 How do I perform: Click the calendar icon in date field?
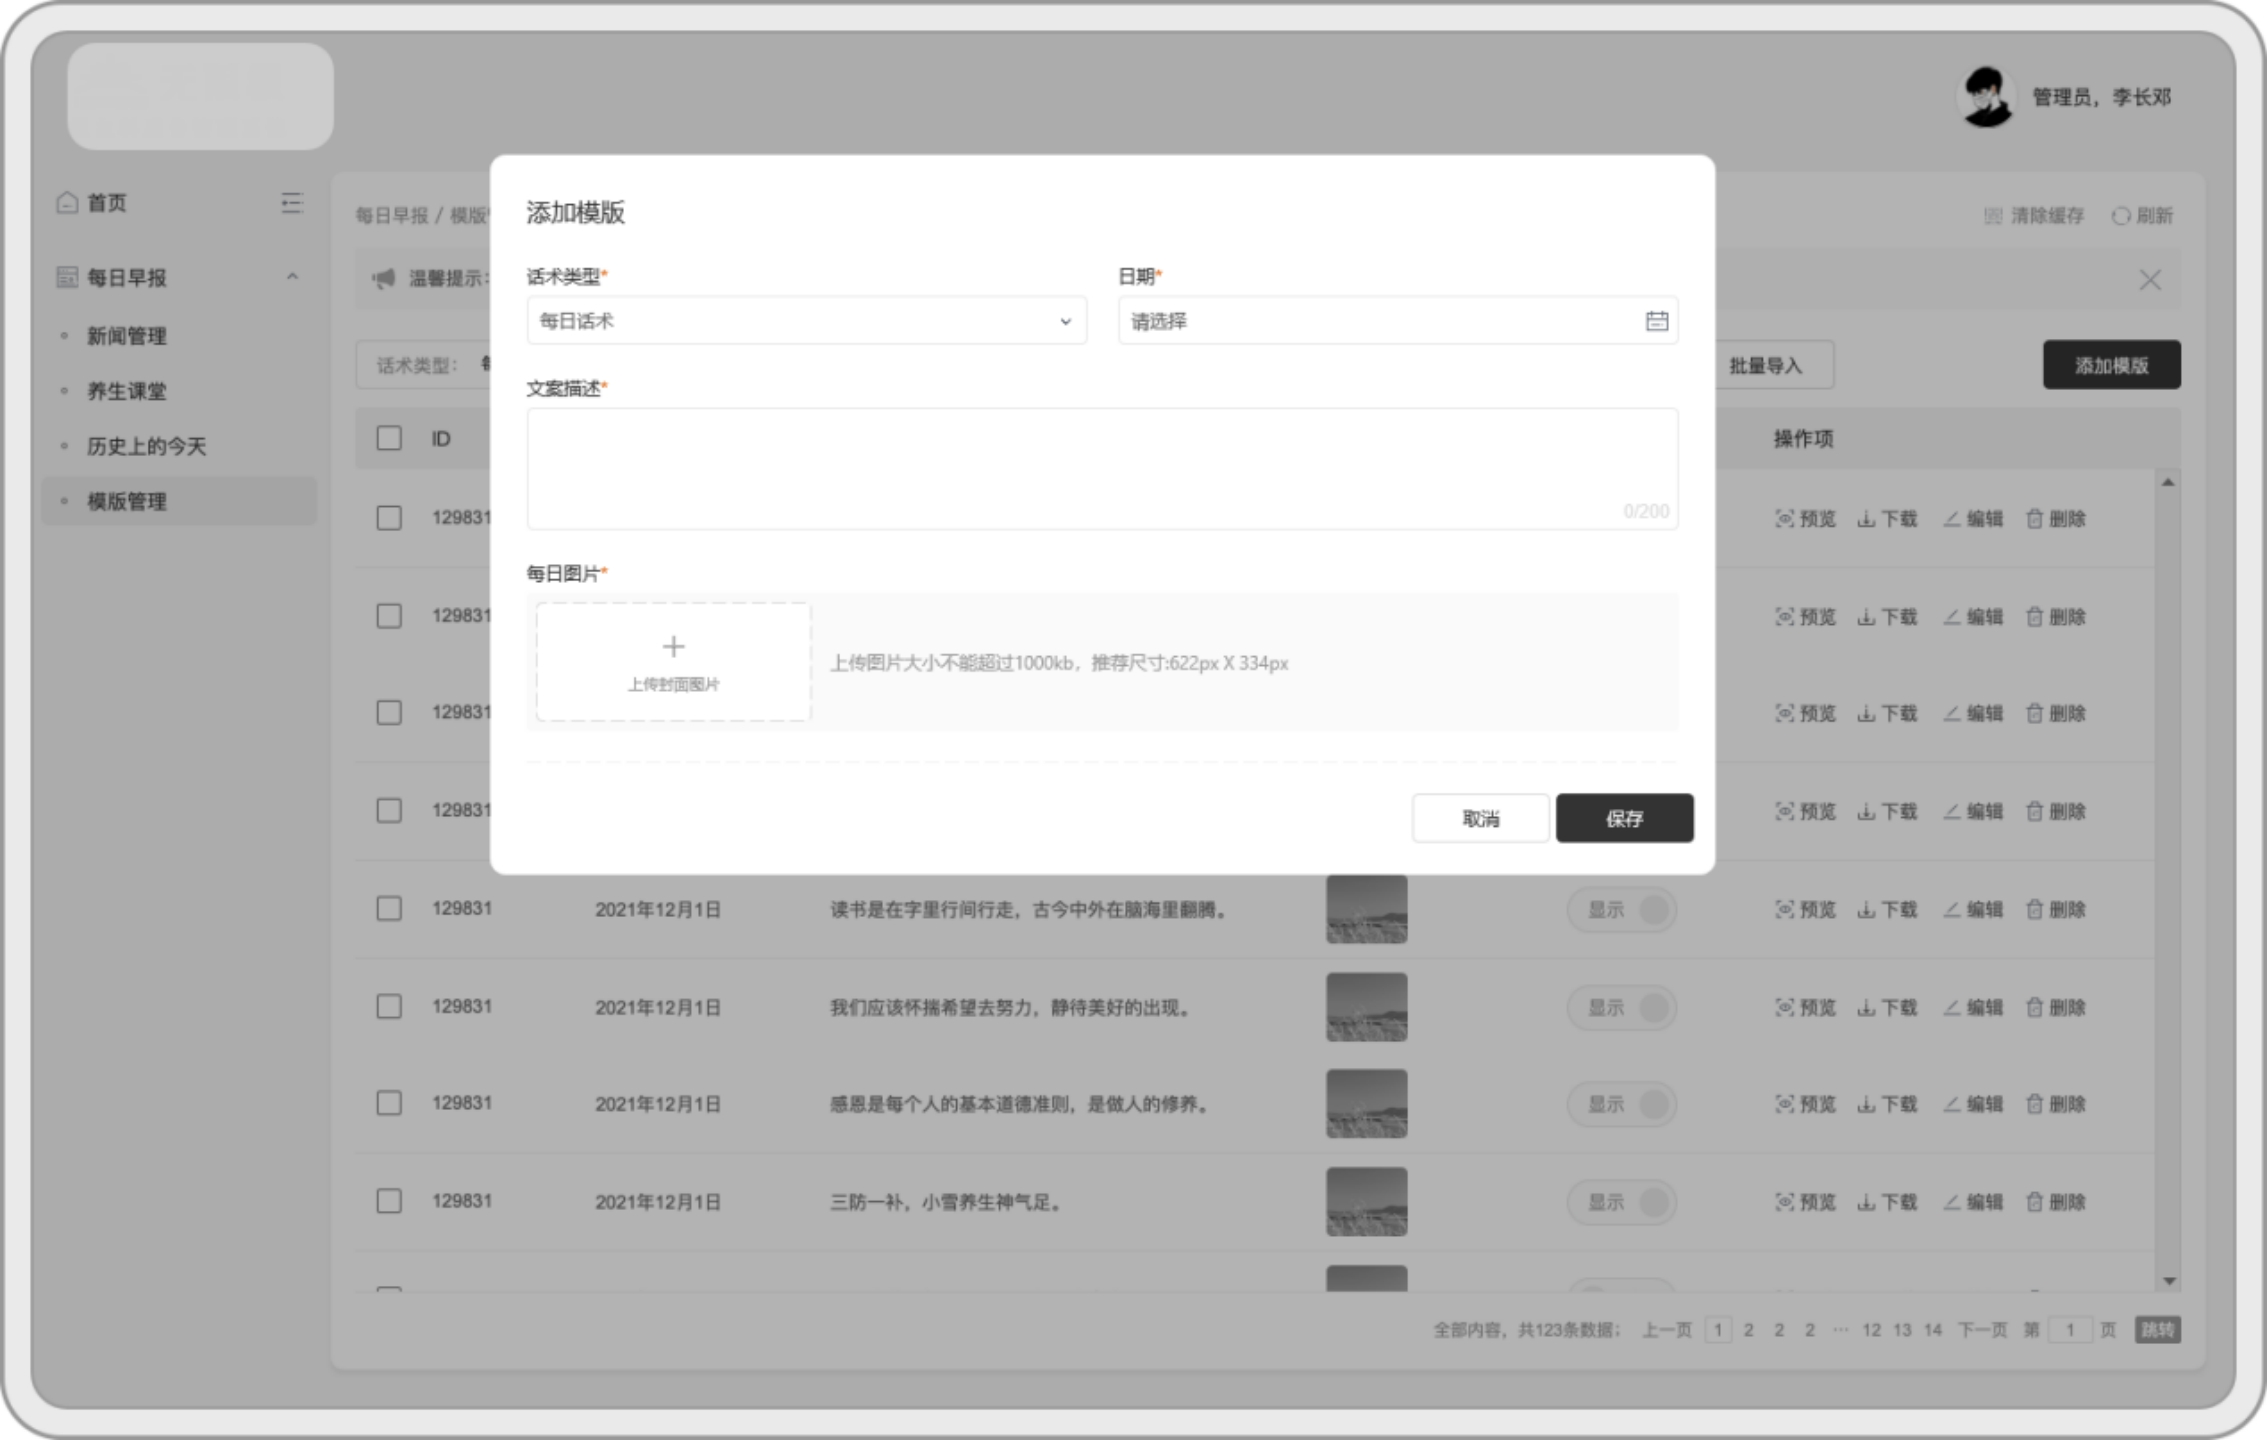(1656, 321)
